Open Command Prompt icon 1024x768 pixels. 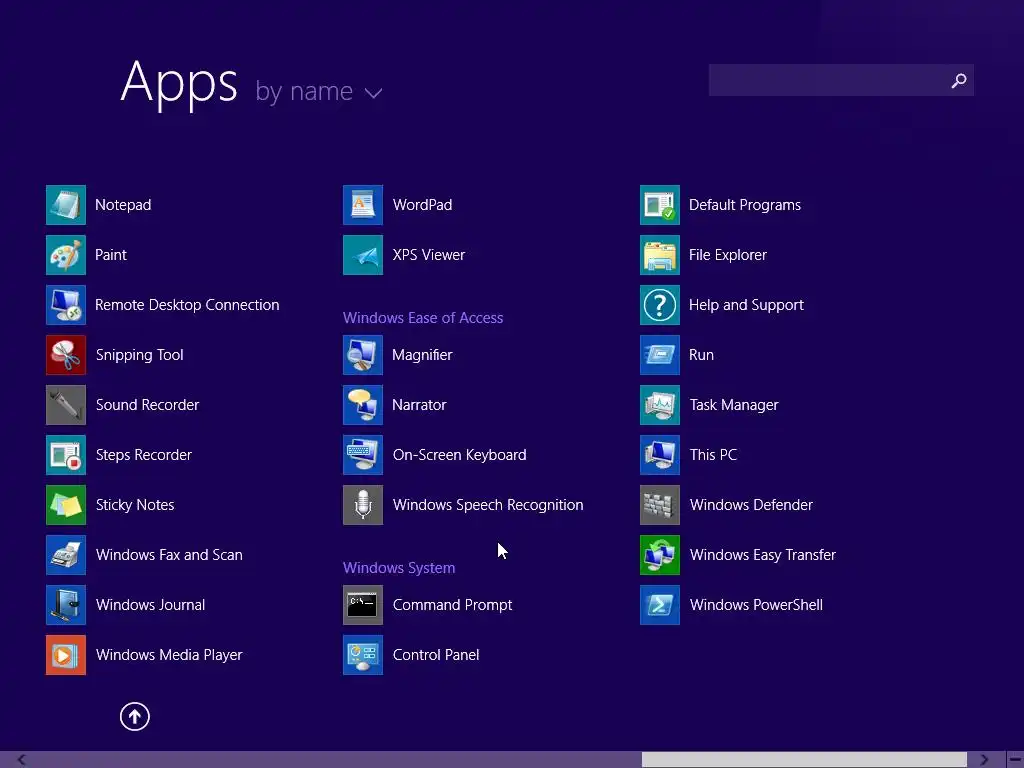363,605
